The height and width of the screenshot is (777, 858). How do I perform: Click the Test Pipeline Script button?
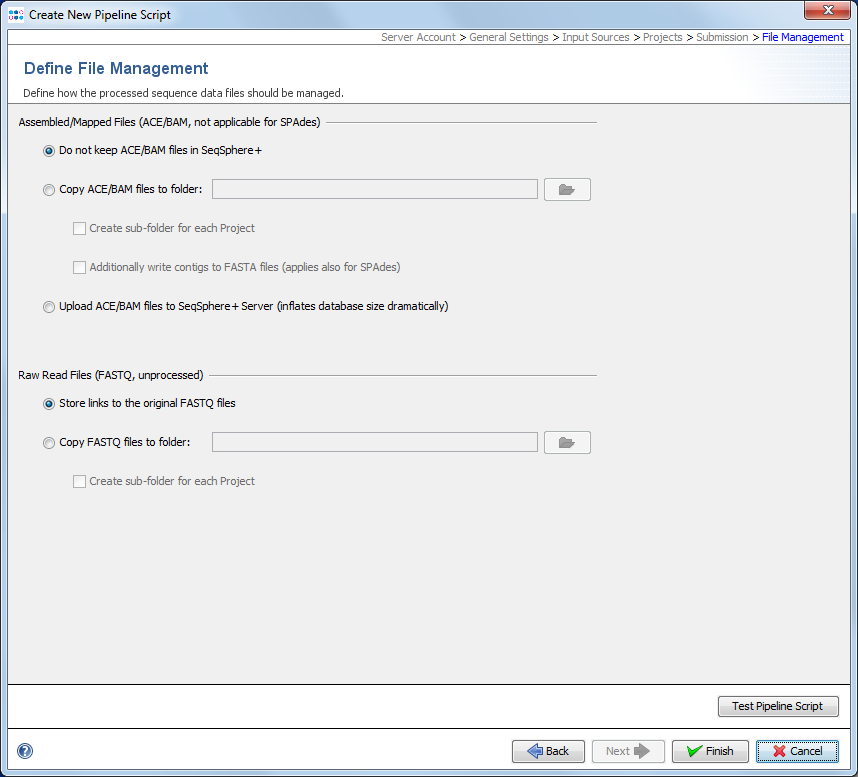[x=778, y=706]
